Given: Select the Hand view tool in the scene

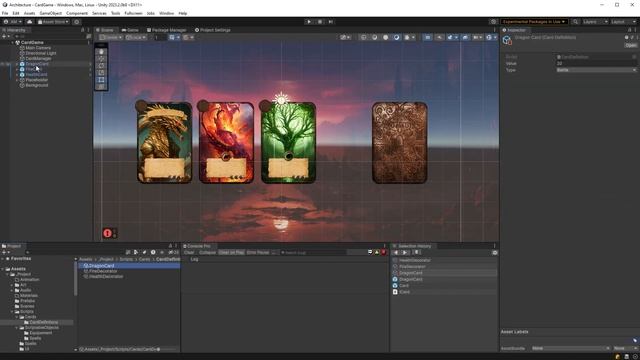Looking at the screenshot, I should pyautogui.click(x=102, y=52).
